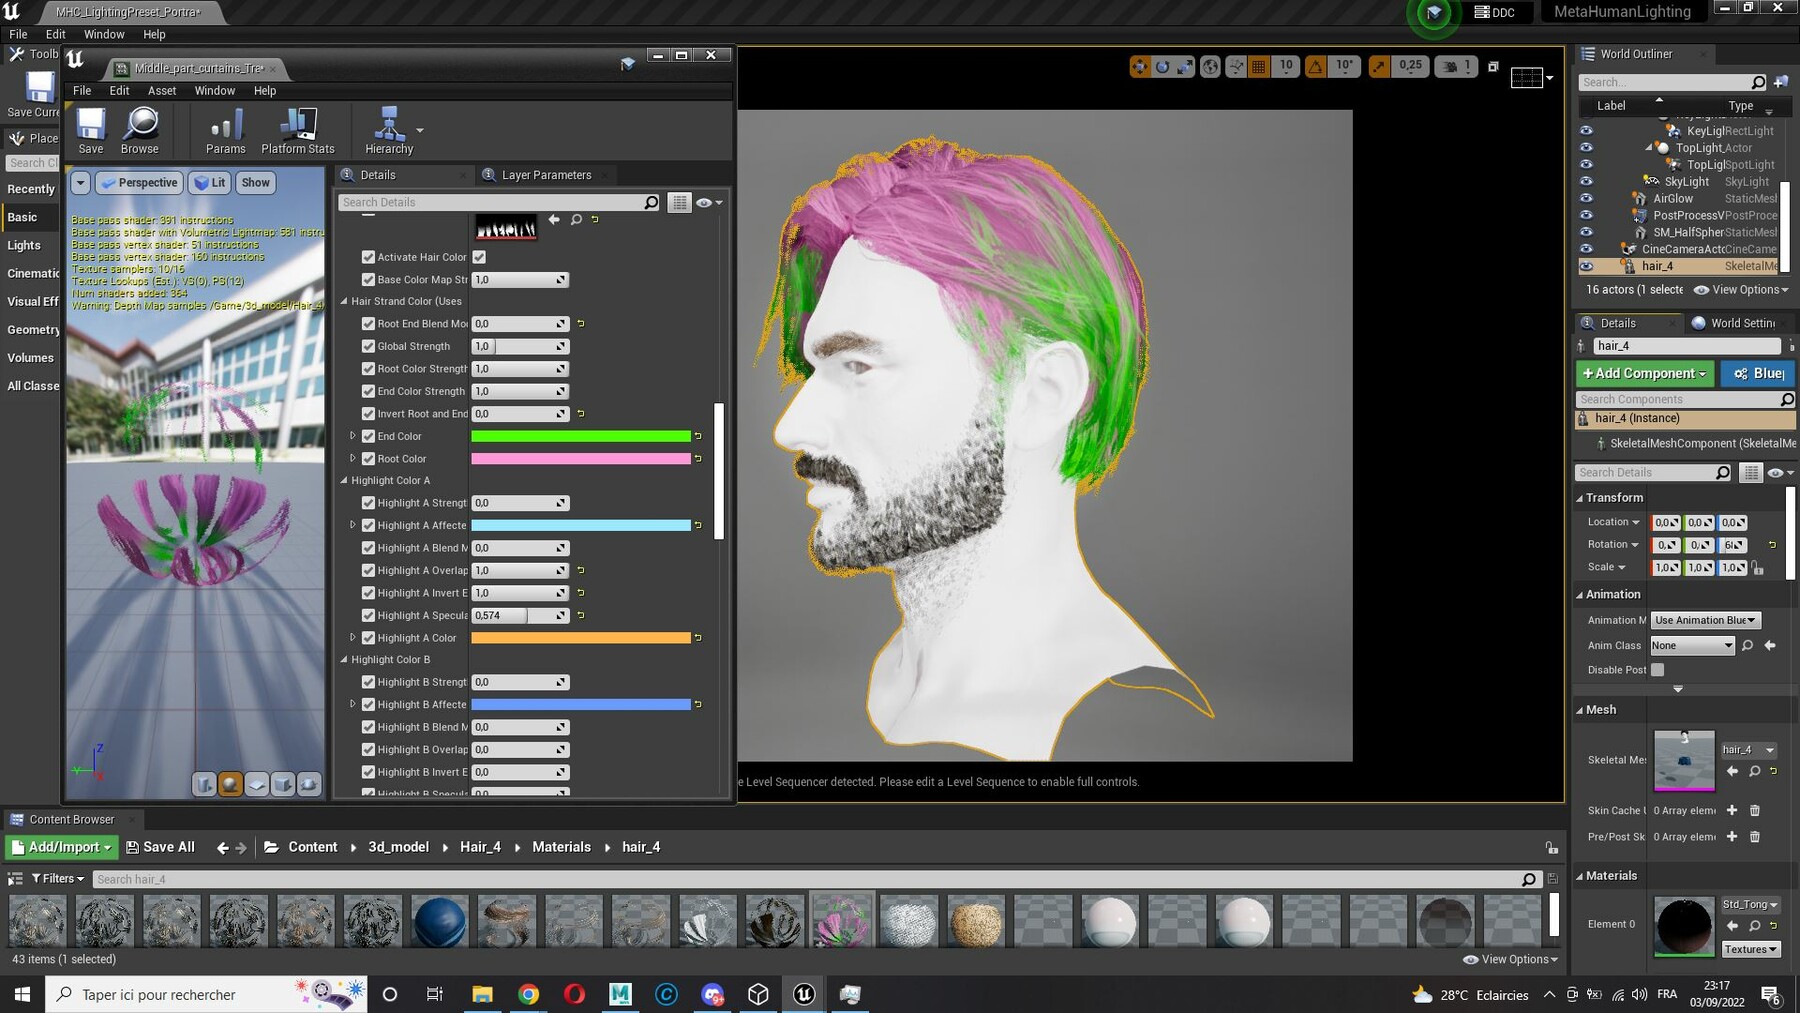Save the material instance via Save icon
1800x1013 pixels.
tap(91, 131)
